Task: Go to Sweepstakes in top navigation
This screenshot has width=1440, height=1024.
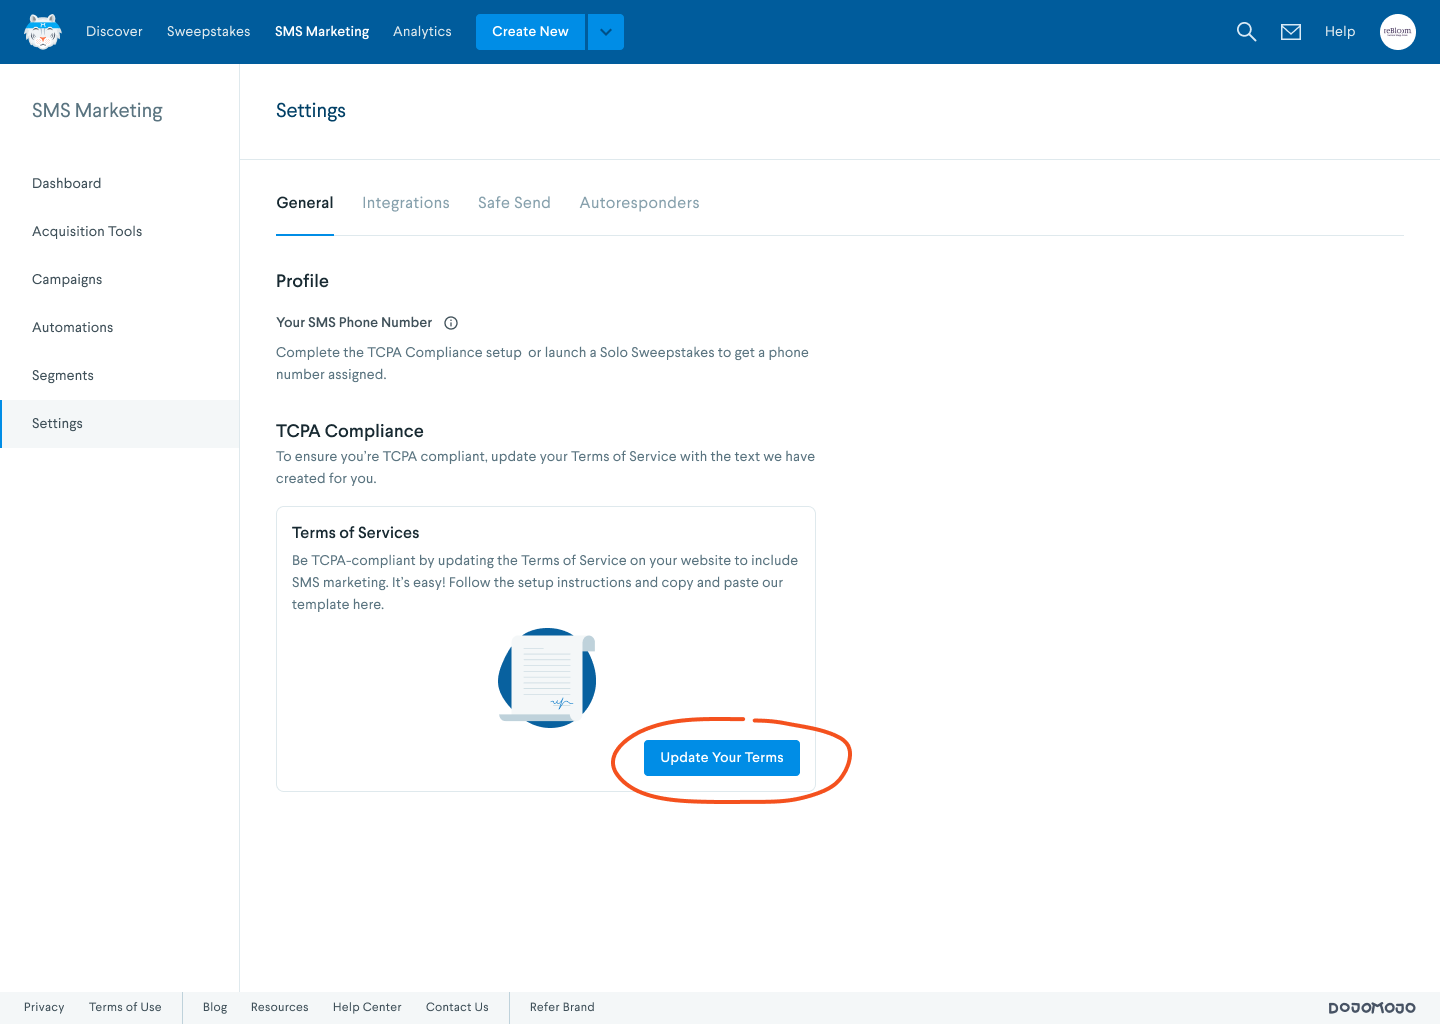Action: coord(209,32)
